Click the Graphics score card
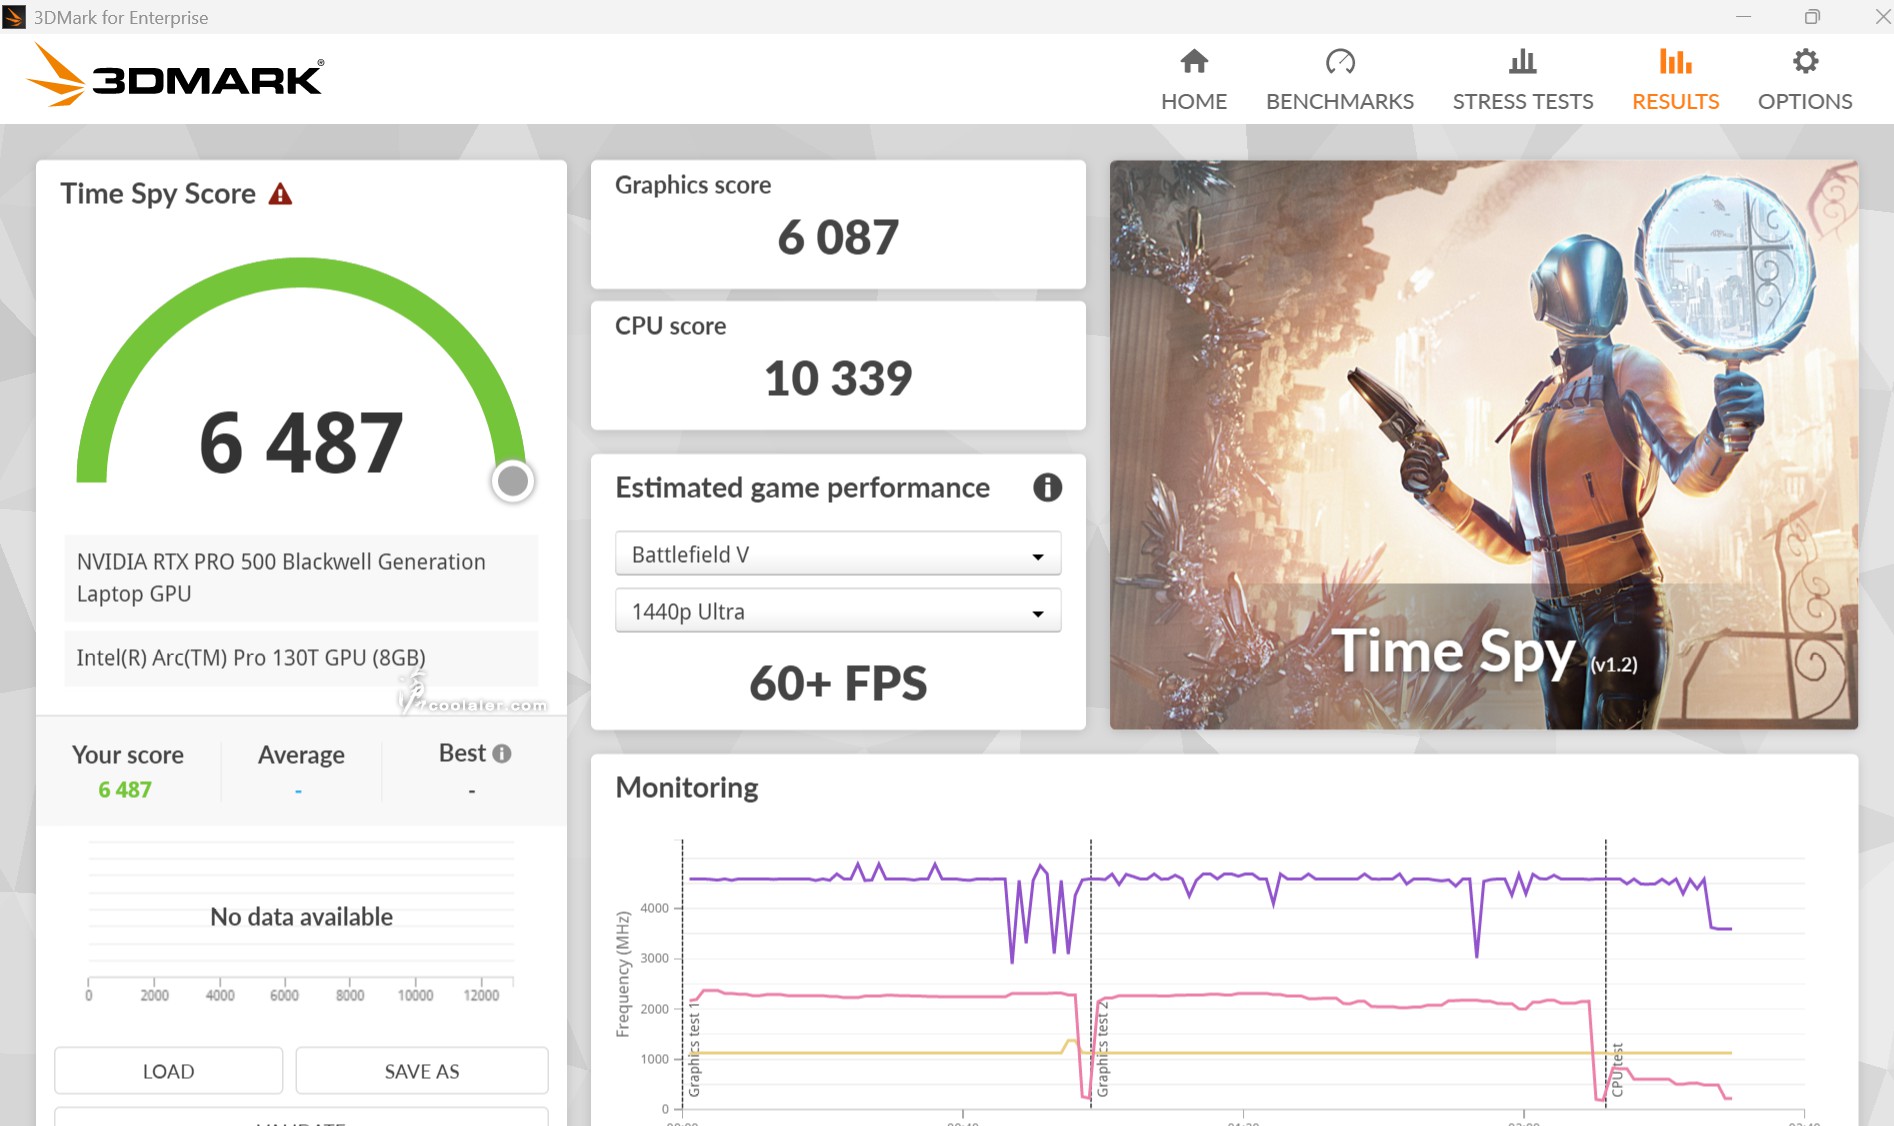The width and height of the screenshot is (1894, 1126). [837, 224]
